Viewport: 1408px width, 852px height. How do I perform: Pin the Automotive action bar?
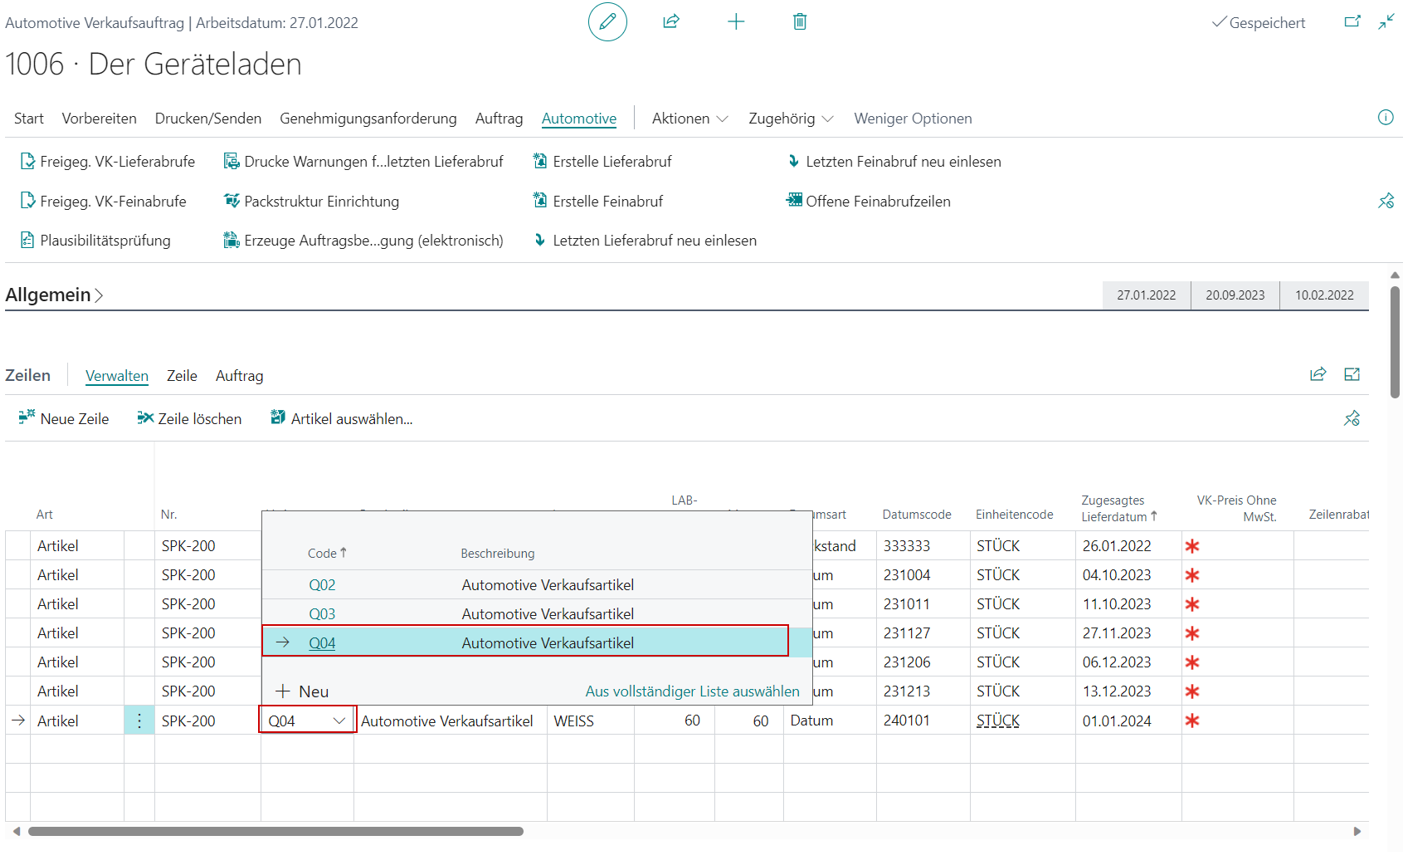click(1385, 201)
